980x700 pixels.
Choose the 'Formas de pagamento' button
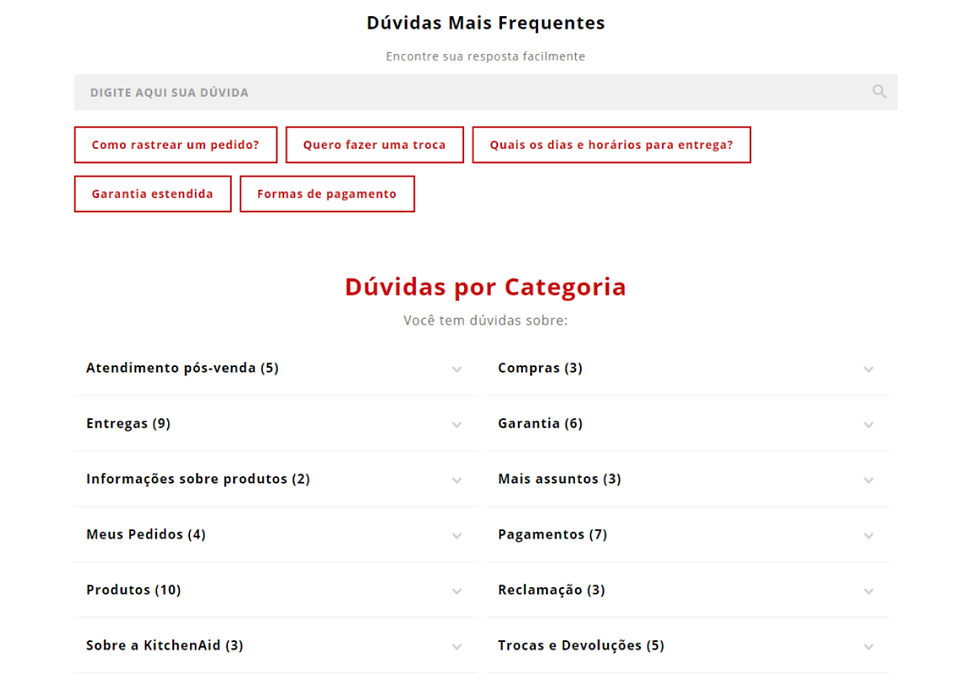pos(327,194)
